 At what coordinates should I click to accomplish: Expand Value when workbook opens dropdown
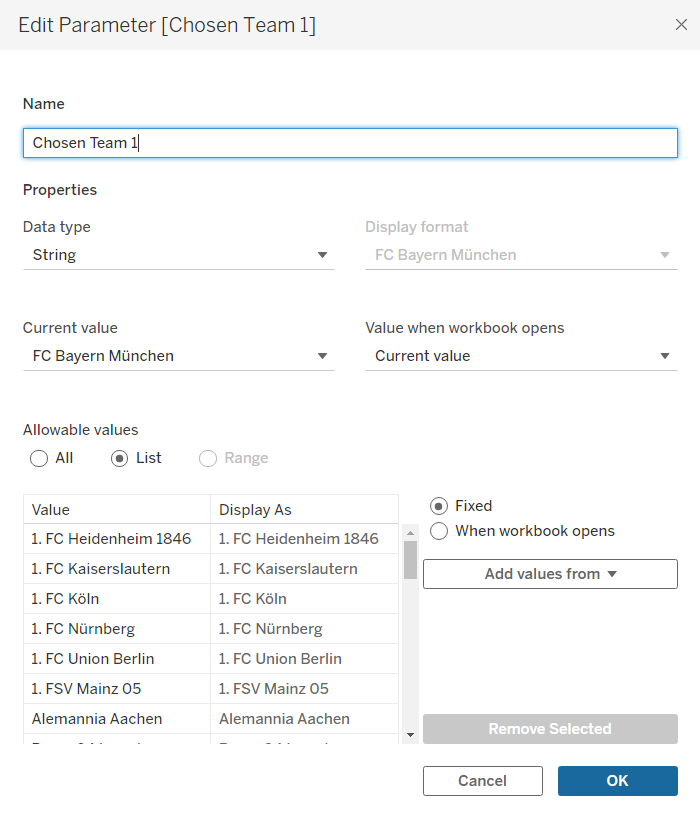[521, 356]
